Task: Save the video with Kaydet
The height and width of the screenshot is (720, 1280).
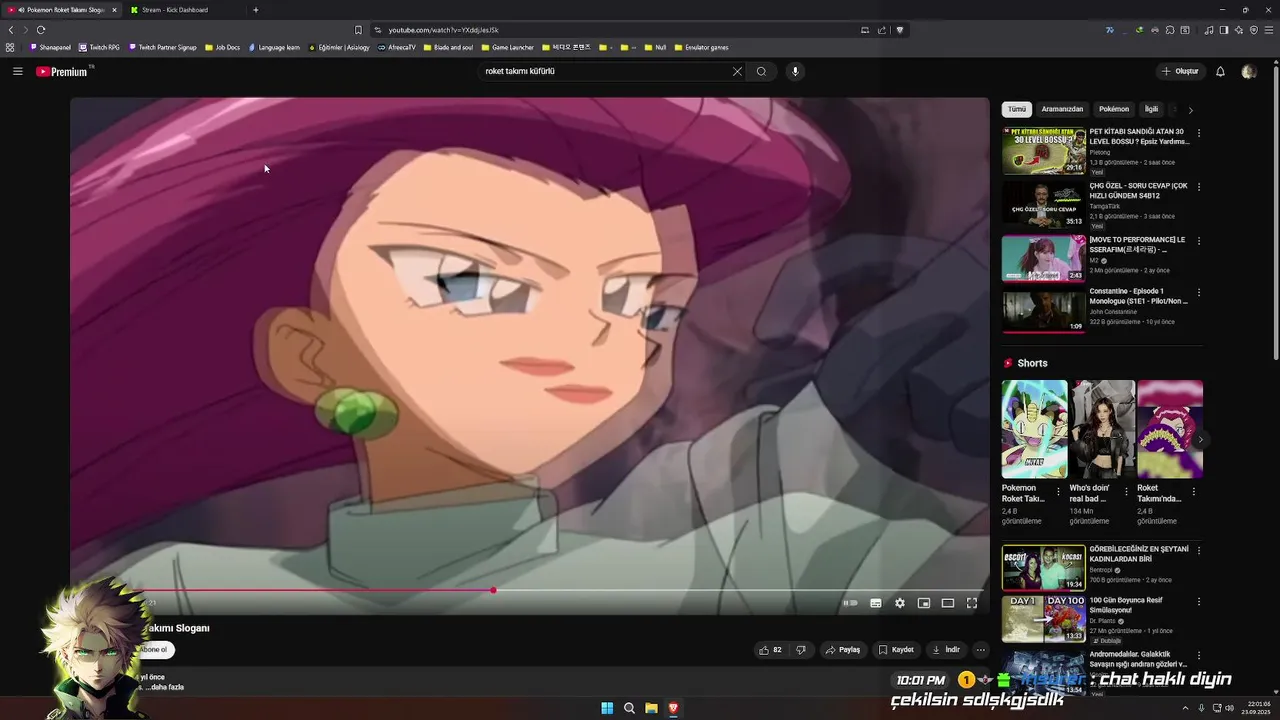Action: pos(896,650)
